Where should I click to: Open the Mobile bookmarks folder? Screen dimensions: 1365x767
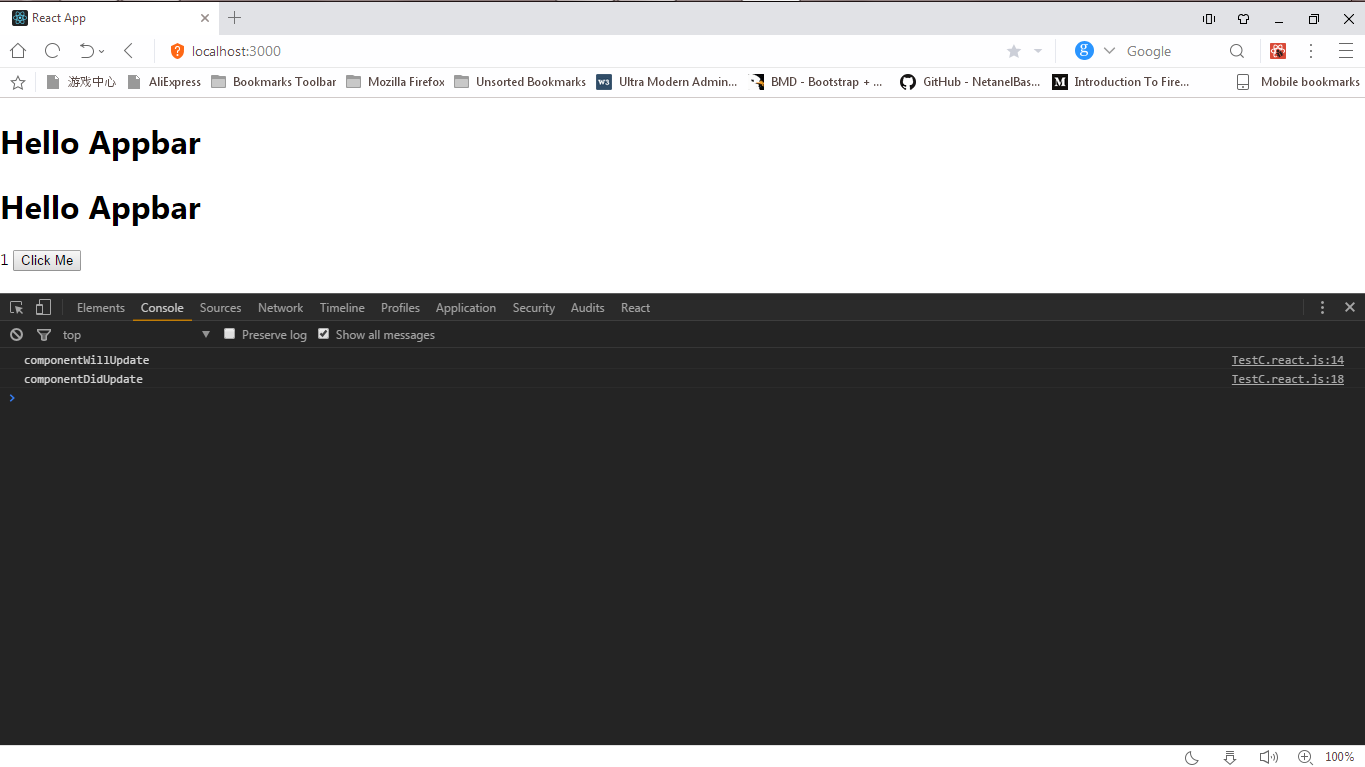coord(1298,82)
